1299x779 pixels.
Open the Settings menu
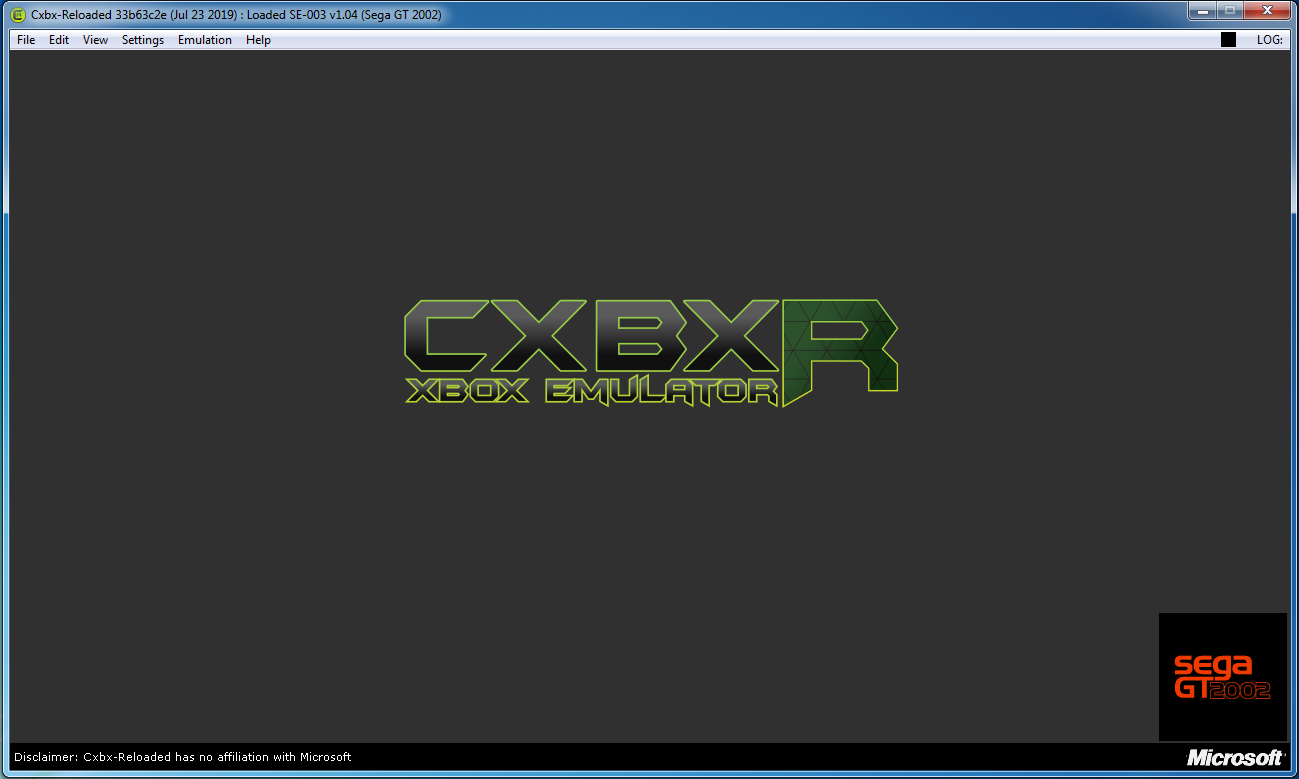click(143, 40)
